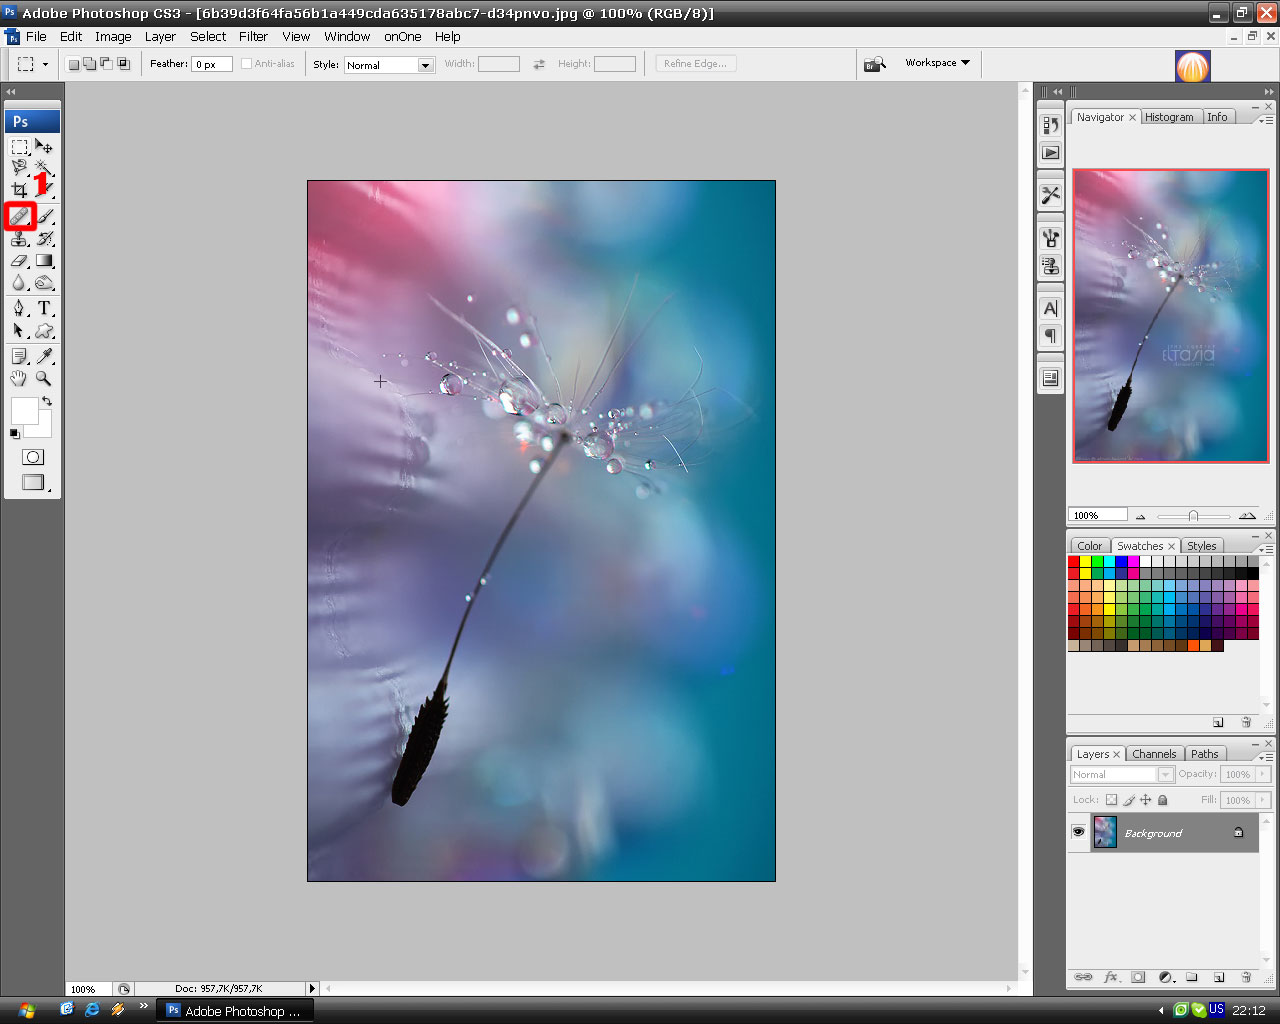Select the Eraser tool
1280x1024 pixels.
20,260
